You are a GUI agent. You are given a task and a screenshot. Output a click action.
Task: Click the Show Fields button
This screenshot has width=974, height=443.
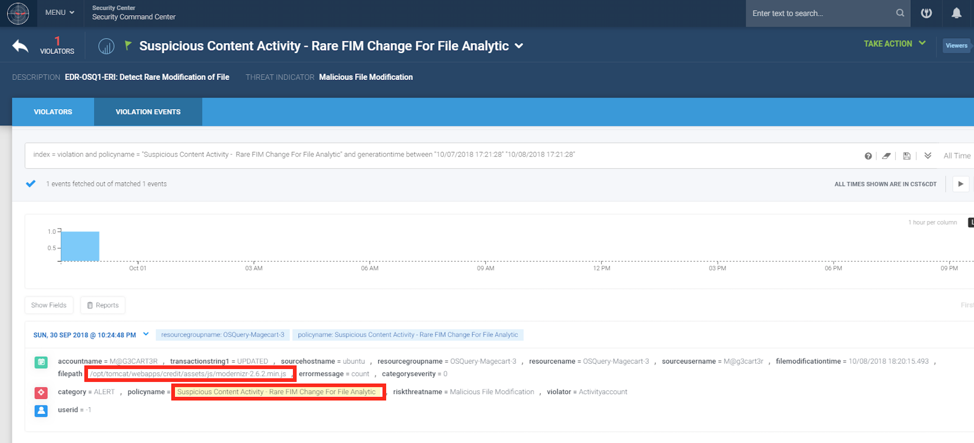(49, 305)
